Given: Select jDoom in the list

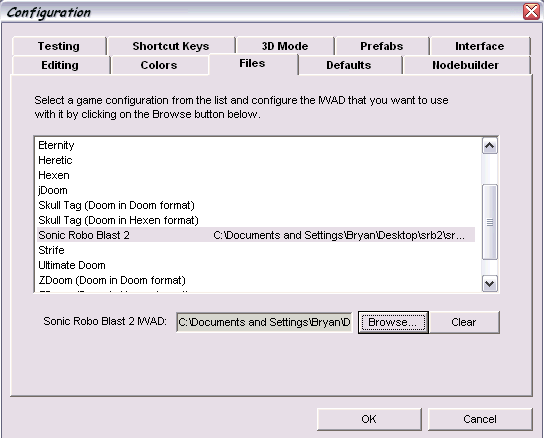Looking at the screenshot, I should click(256, 190).
